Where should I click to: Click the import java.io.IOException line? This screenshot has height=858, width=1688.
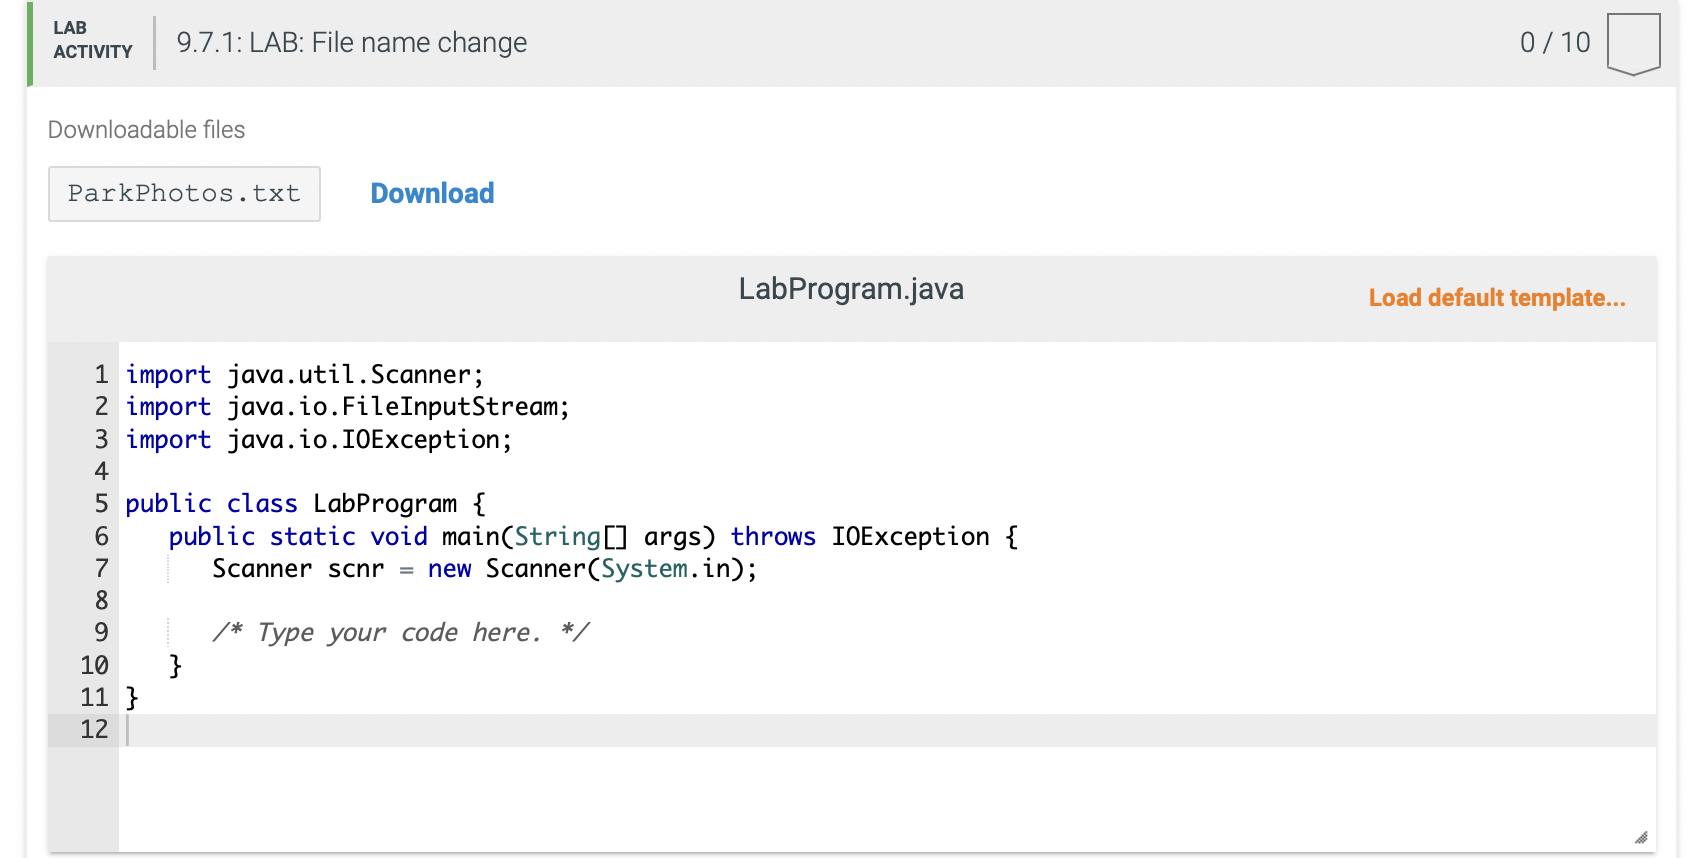[319, 440]
